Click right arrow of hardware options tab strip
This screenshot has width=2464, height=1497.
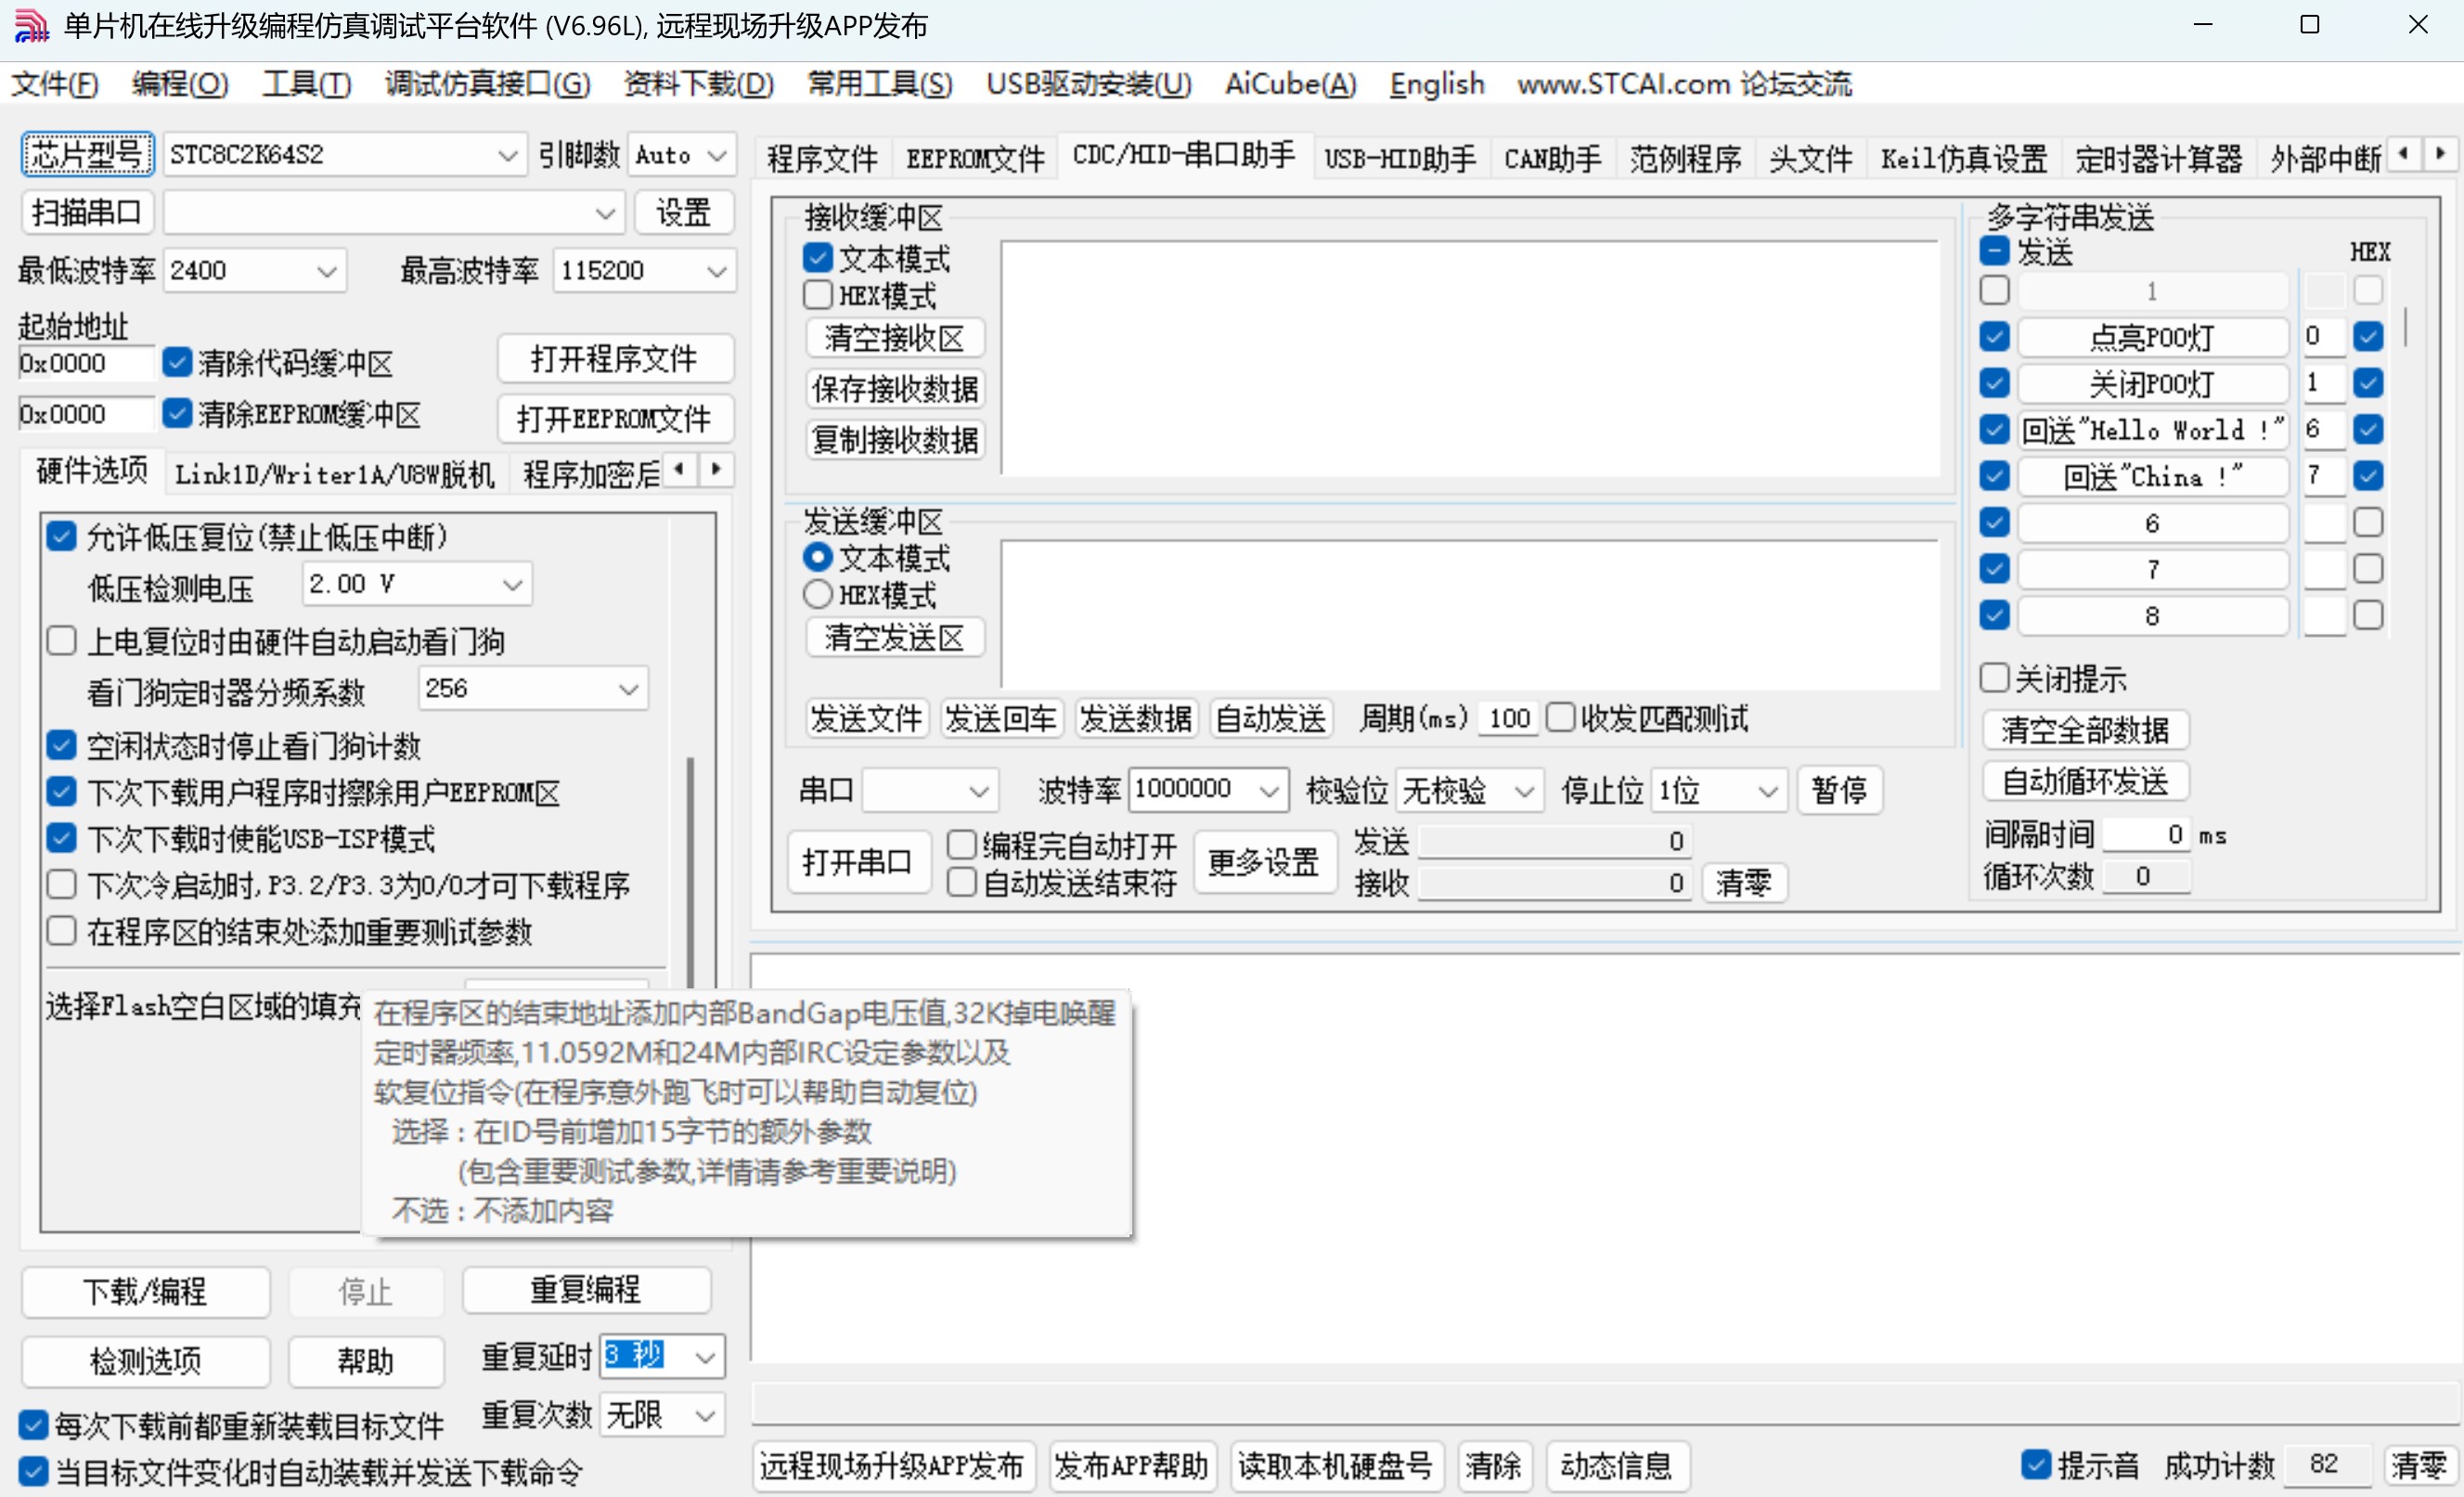pos(716,469)
